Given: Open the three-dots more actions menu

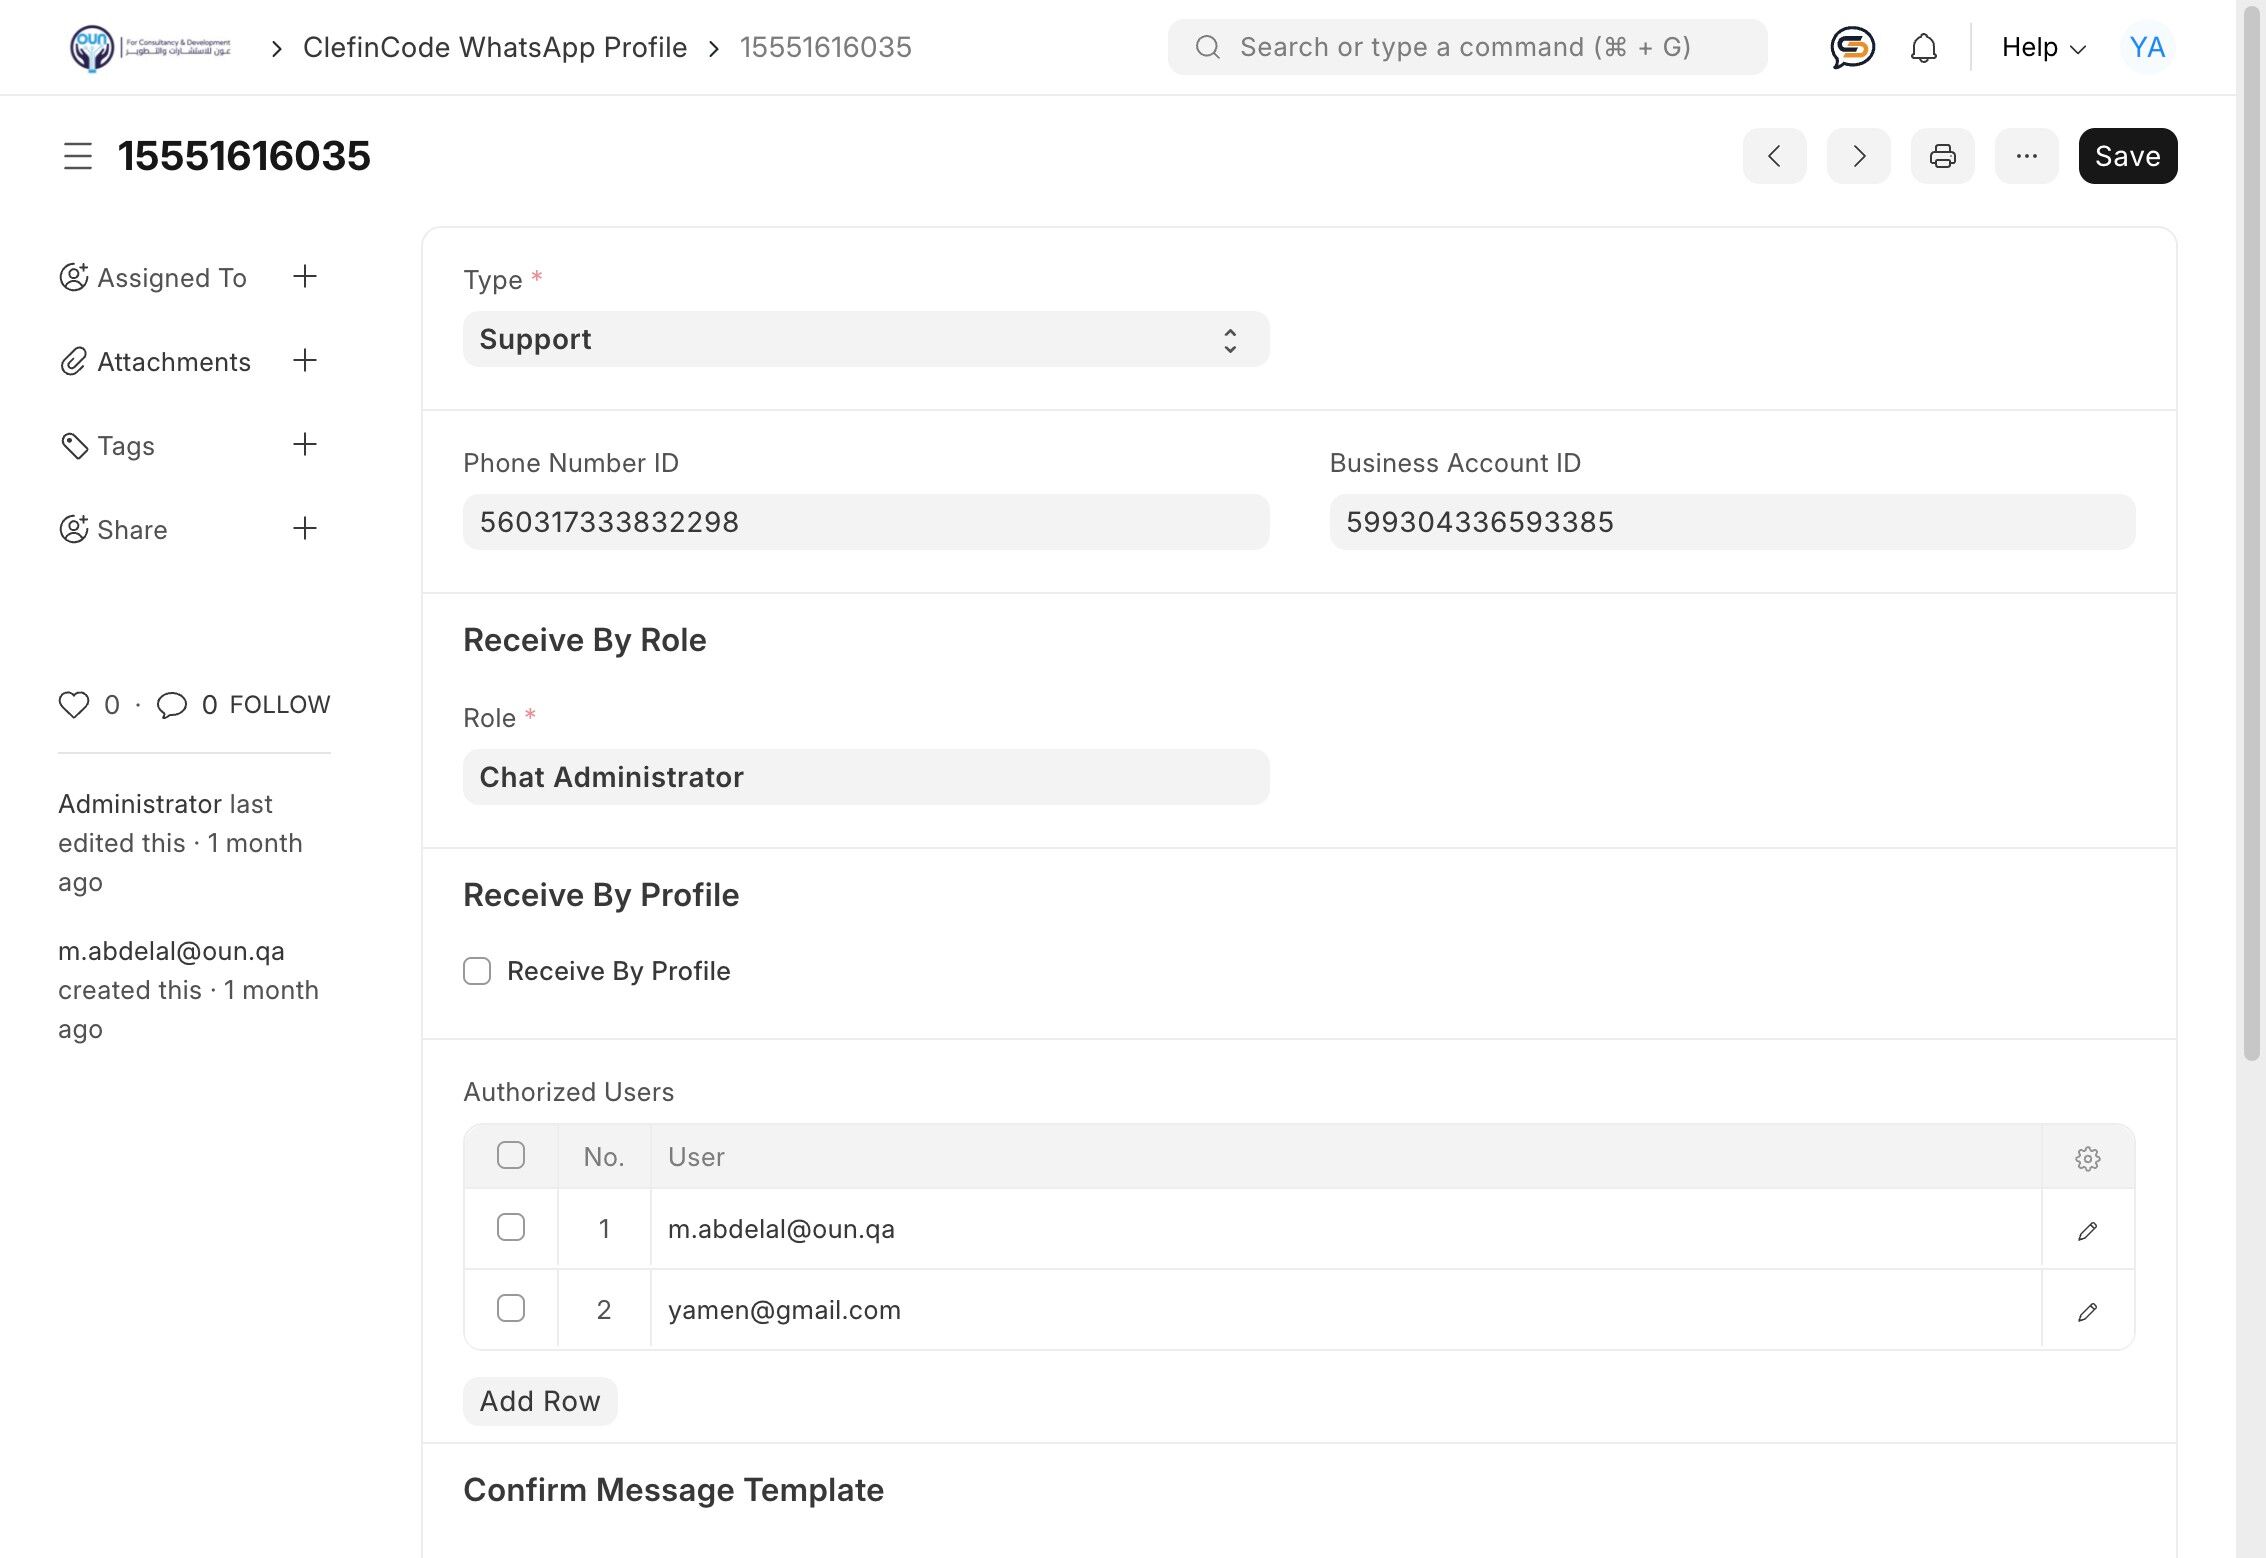Looking at the screenshot, I should click(x=2026, y=156).
